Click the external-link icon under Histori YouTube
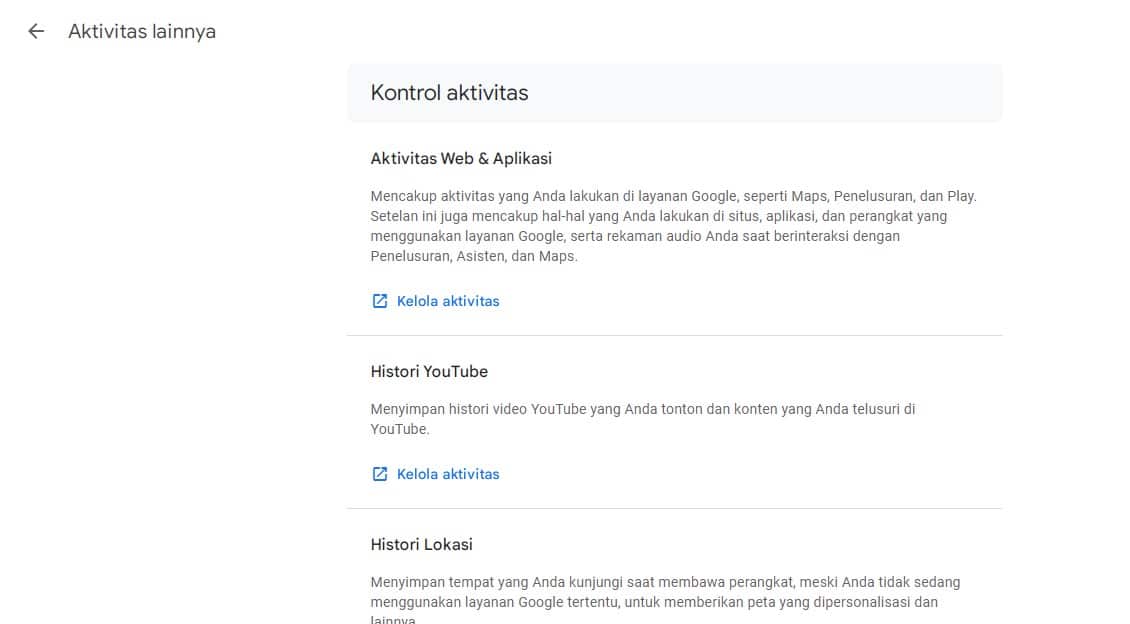Image resolution: width=1130 pixels, height=624 pixels. [x=379, y=473]
